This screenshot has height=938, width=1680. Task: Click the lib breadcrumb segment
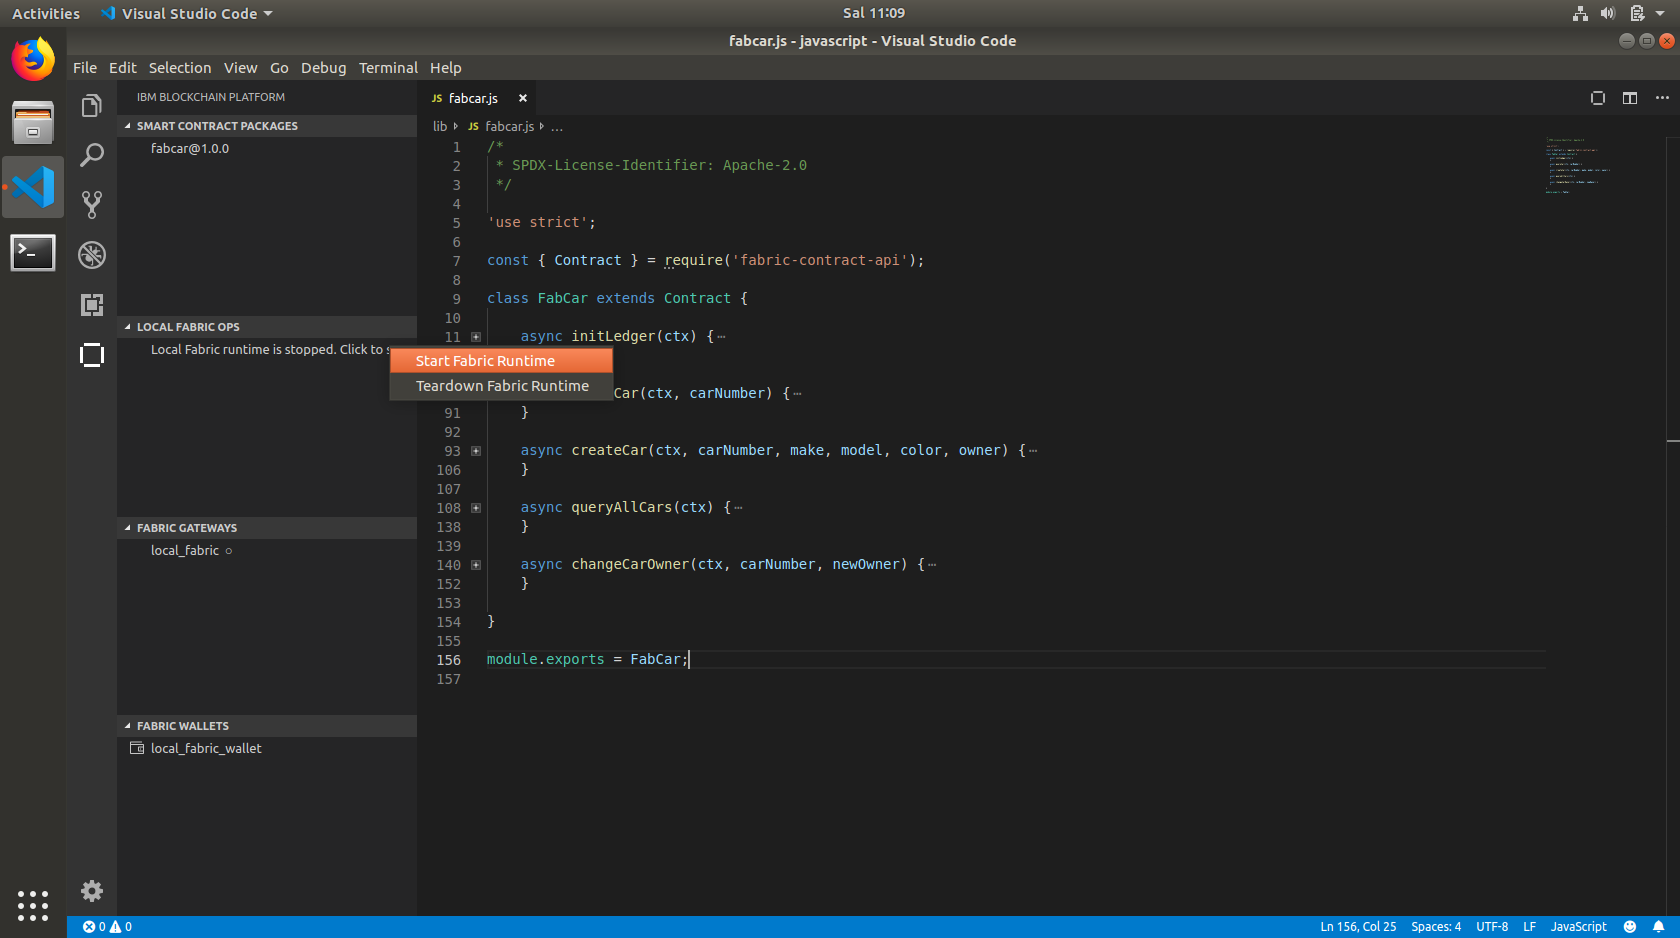click(440, 126)
